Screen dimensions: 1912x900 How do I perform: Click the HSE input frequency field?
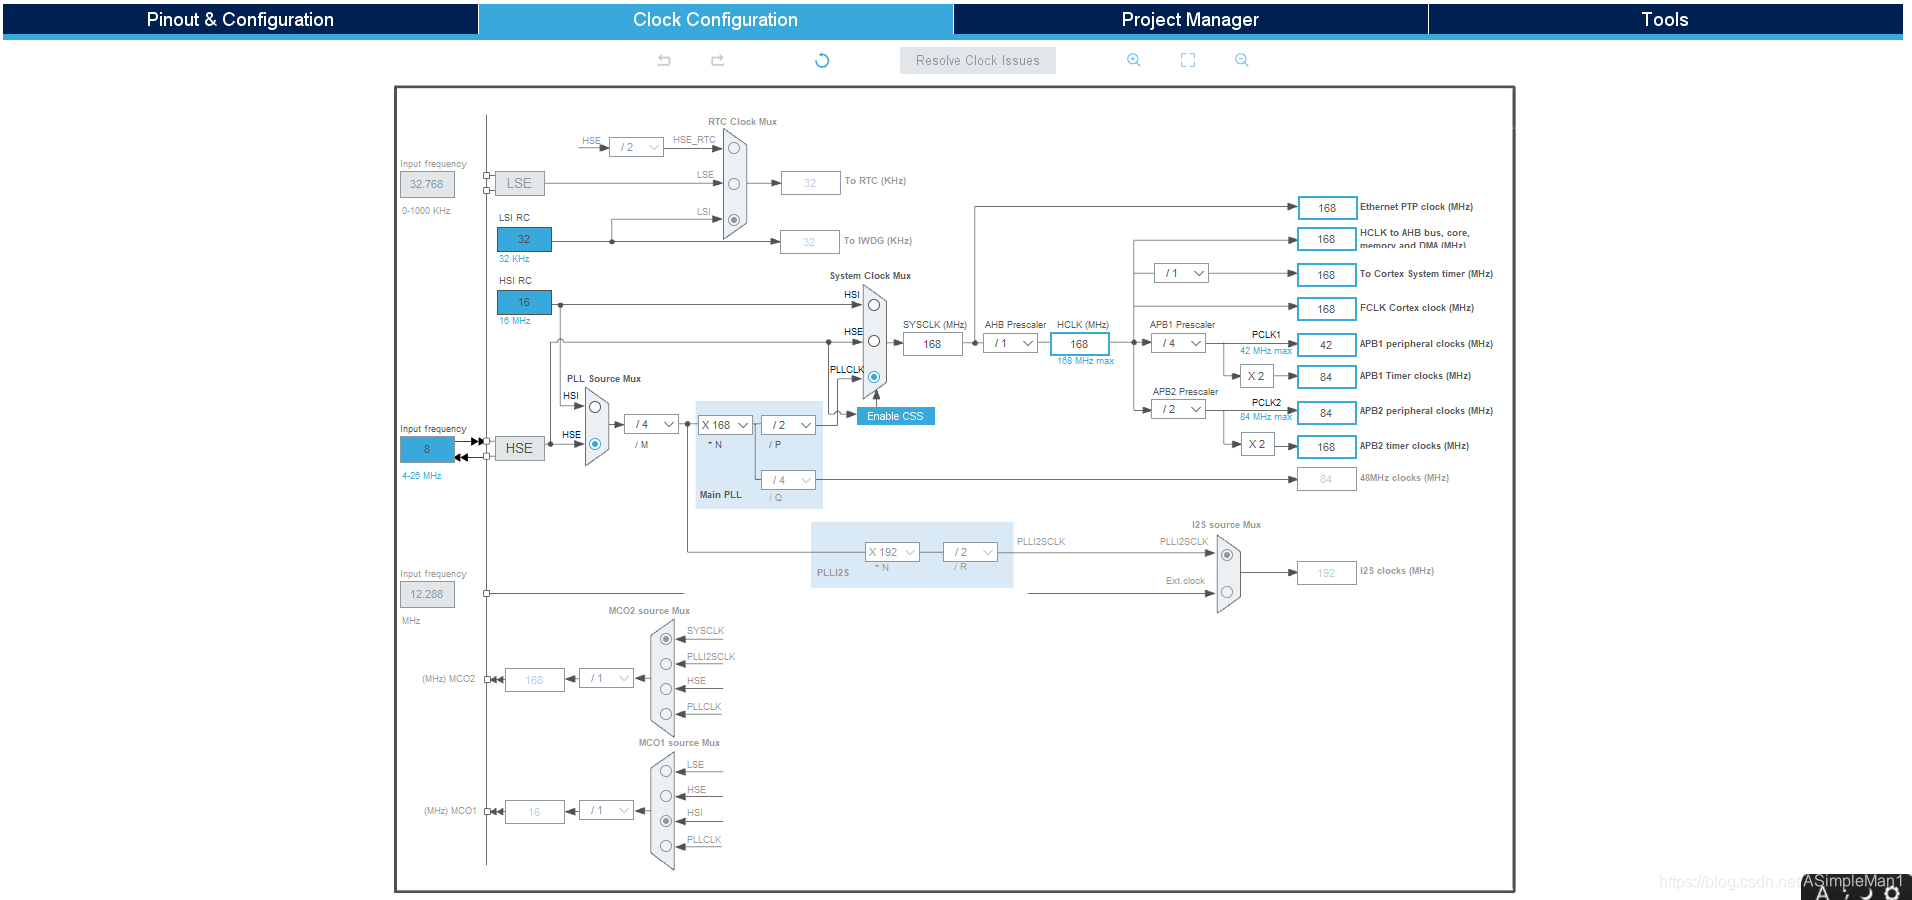pyautogui.click(x=427, y=449)
